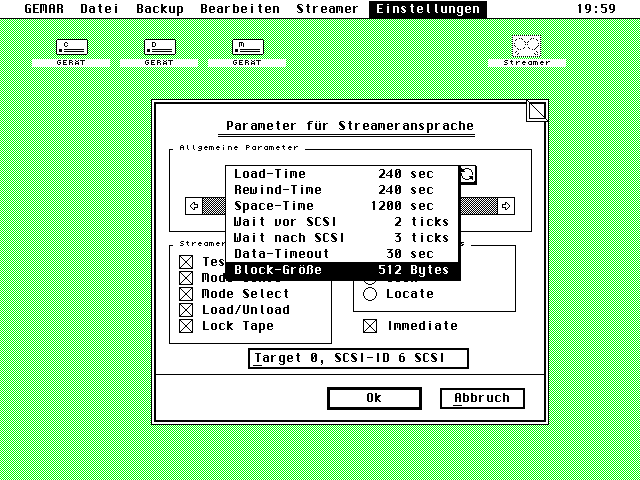Open the Backup menu
The image size is (640, 480).
160,9
